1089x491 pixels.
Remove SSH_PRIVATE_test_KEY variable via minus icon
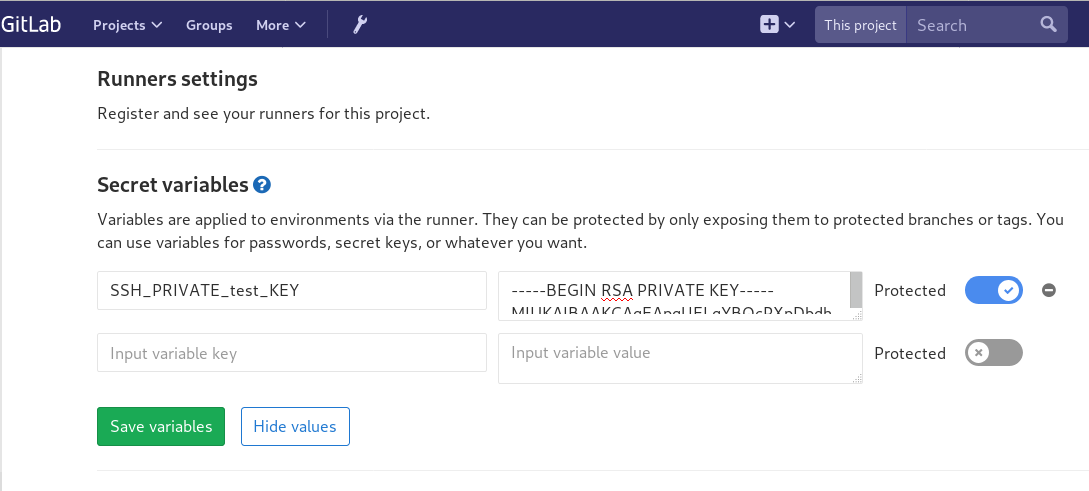tap(1048, 290)
